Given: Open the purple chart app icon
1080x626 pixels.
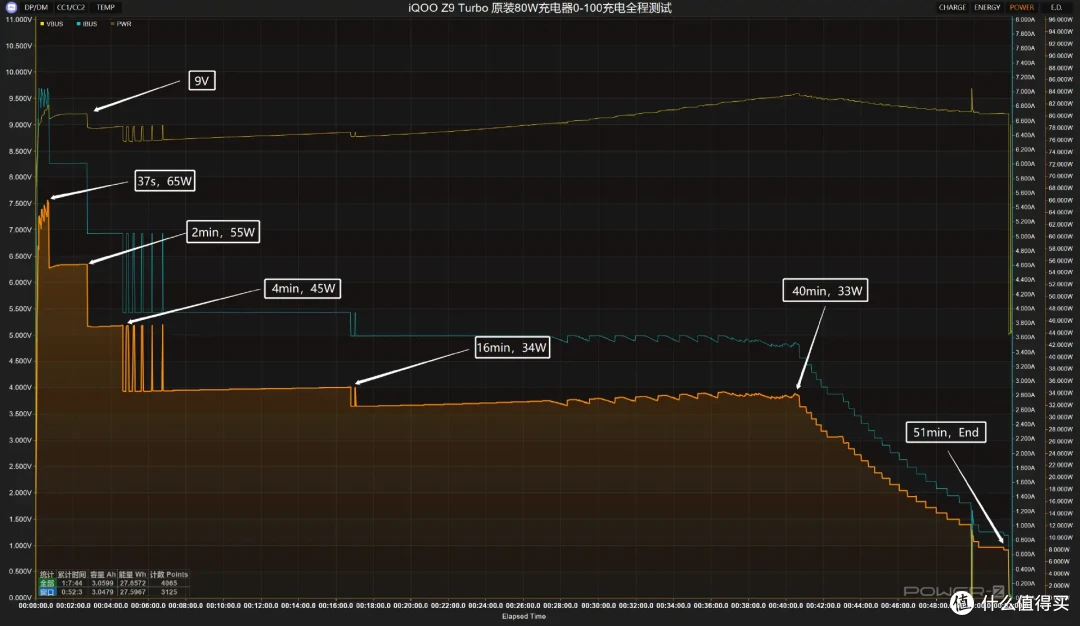Looking at the screenshot, I should (x=11, y=7).
